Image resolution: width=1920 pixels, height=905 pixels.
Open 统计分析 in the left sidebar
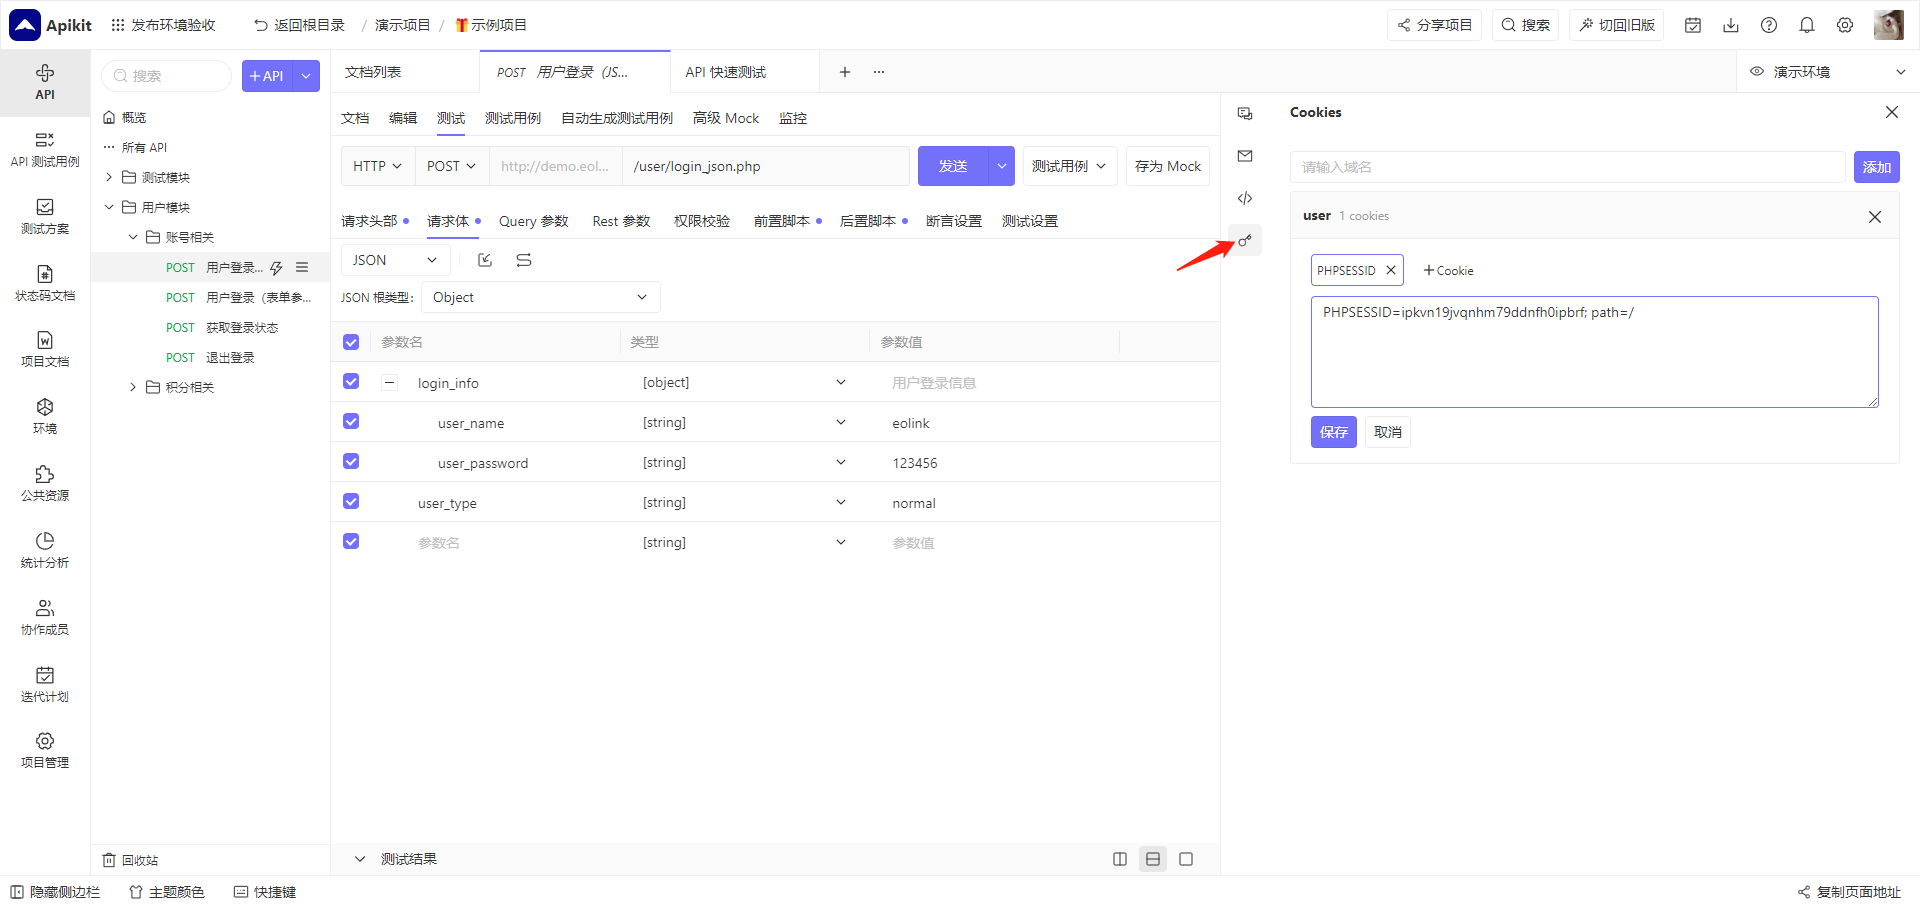click(45, 550)
